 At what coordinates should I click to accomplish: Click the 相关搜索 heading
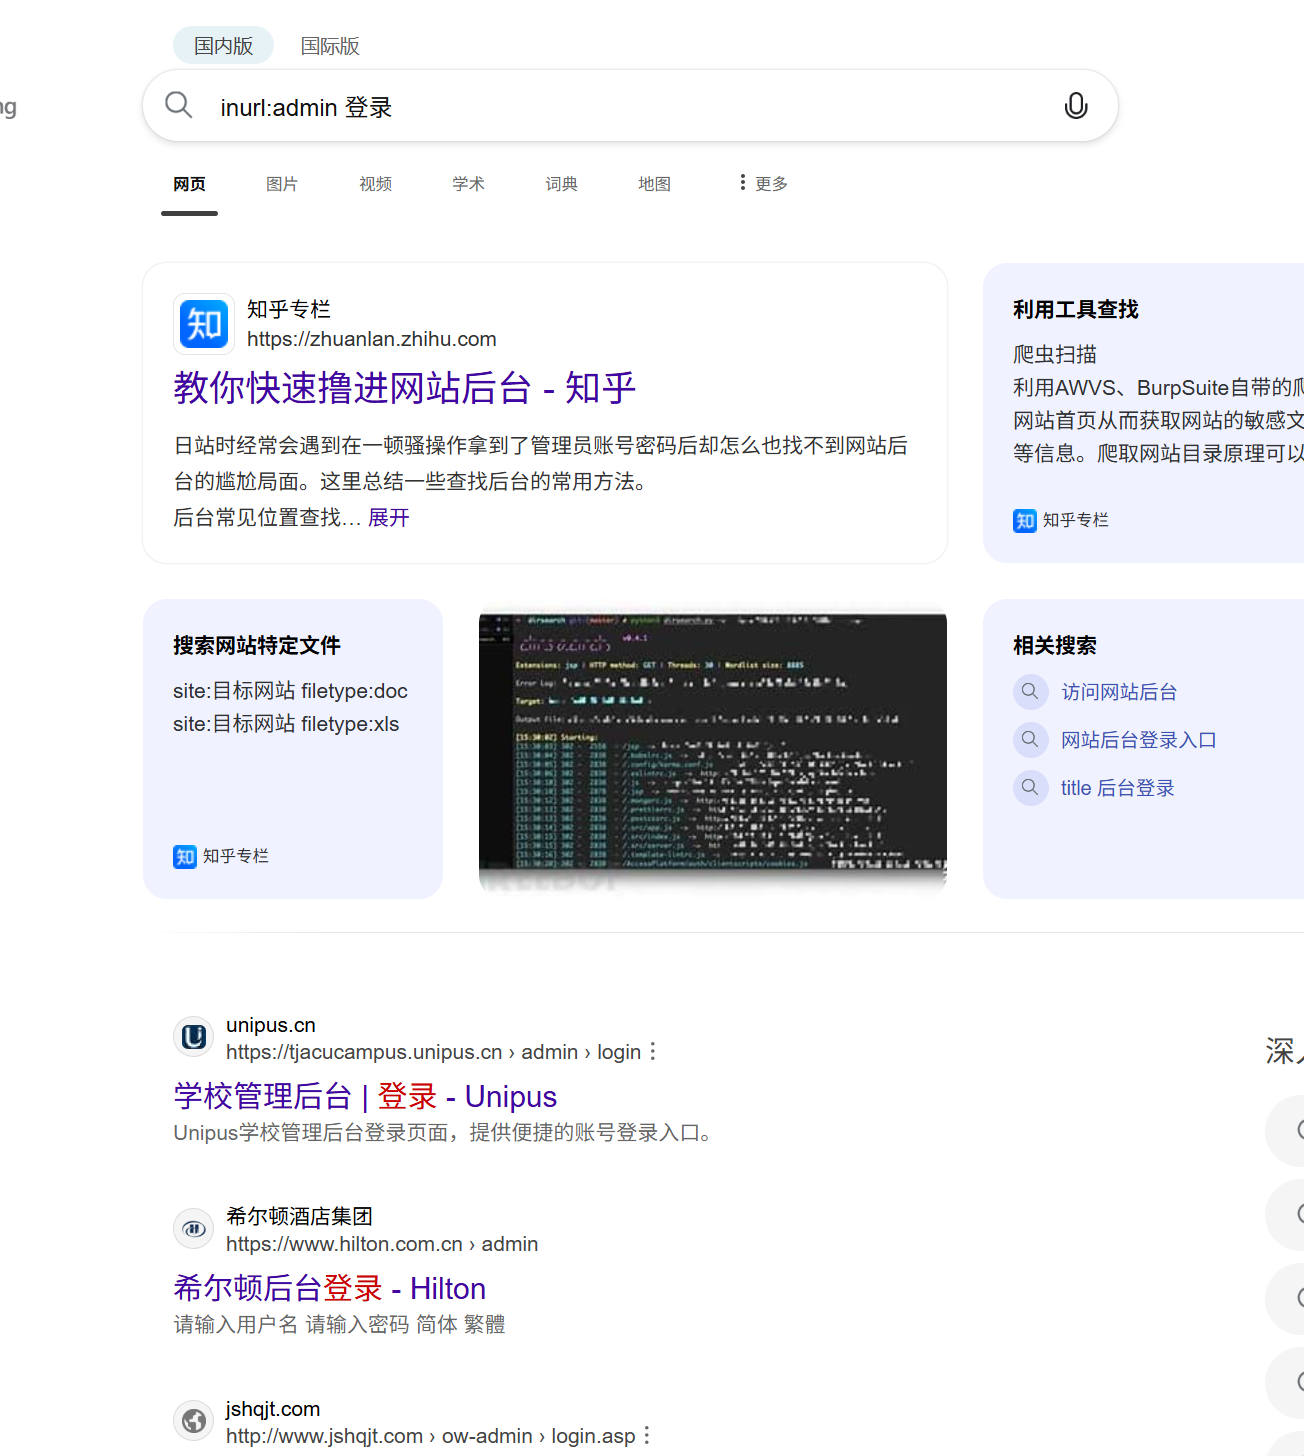(1055, 645)
